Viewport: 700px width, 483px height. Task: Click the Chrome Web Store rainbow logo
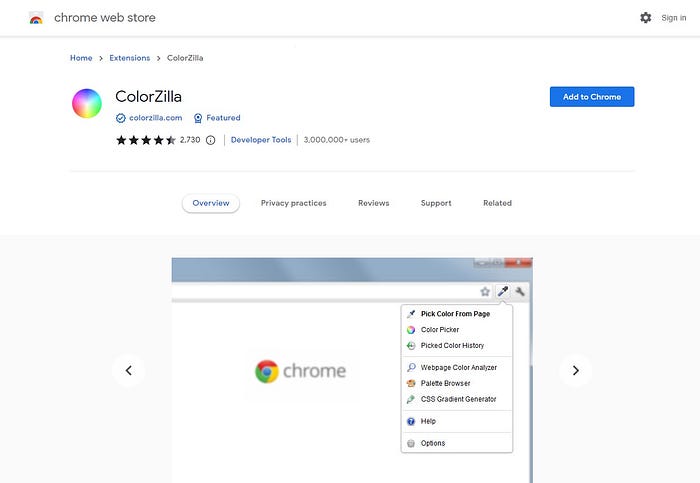click(36, 18)
